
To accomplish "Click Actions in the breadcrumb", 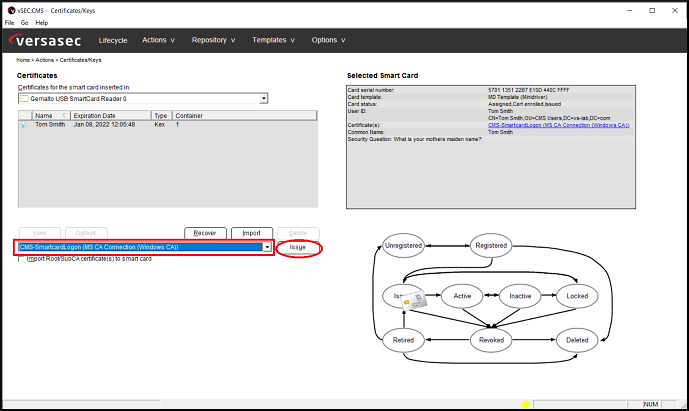I will pos(44,60).
